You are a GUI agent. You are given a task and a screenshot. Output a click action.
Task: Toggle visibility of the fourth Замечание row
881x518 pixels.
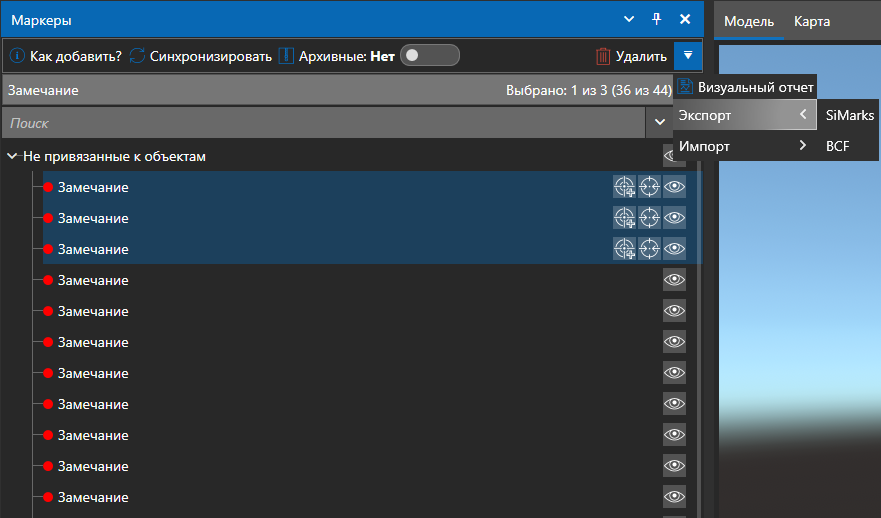(x=674, y=279)
